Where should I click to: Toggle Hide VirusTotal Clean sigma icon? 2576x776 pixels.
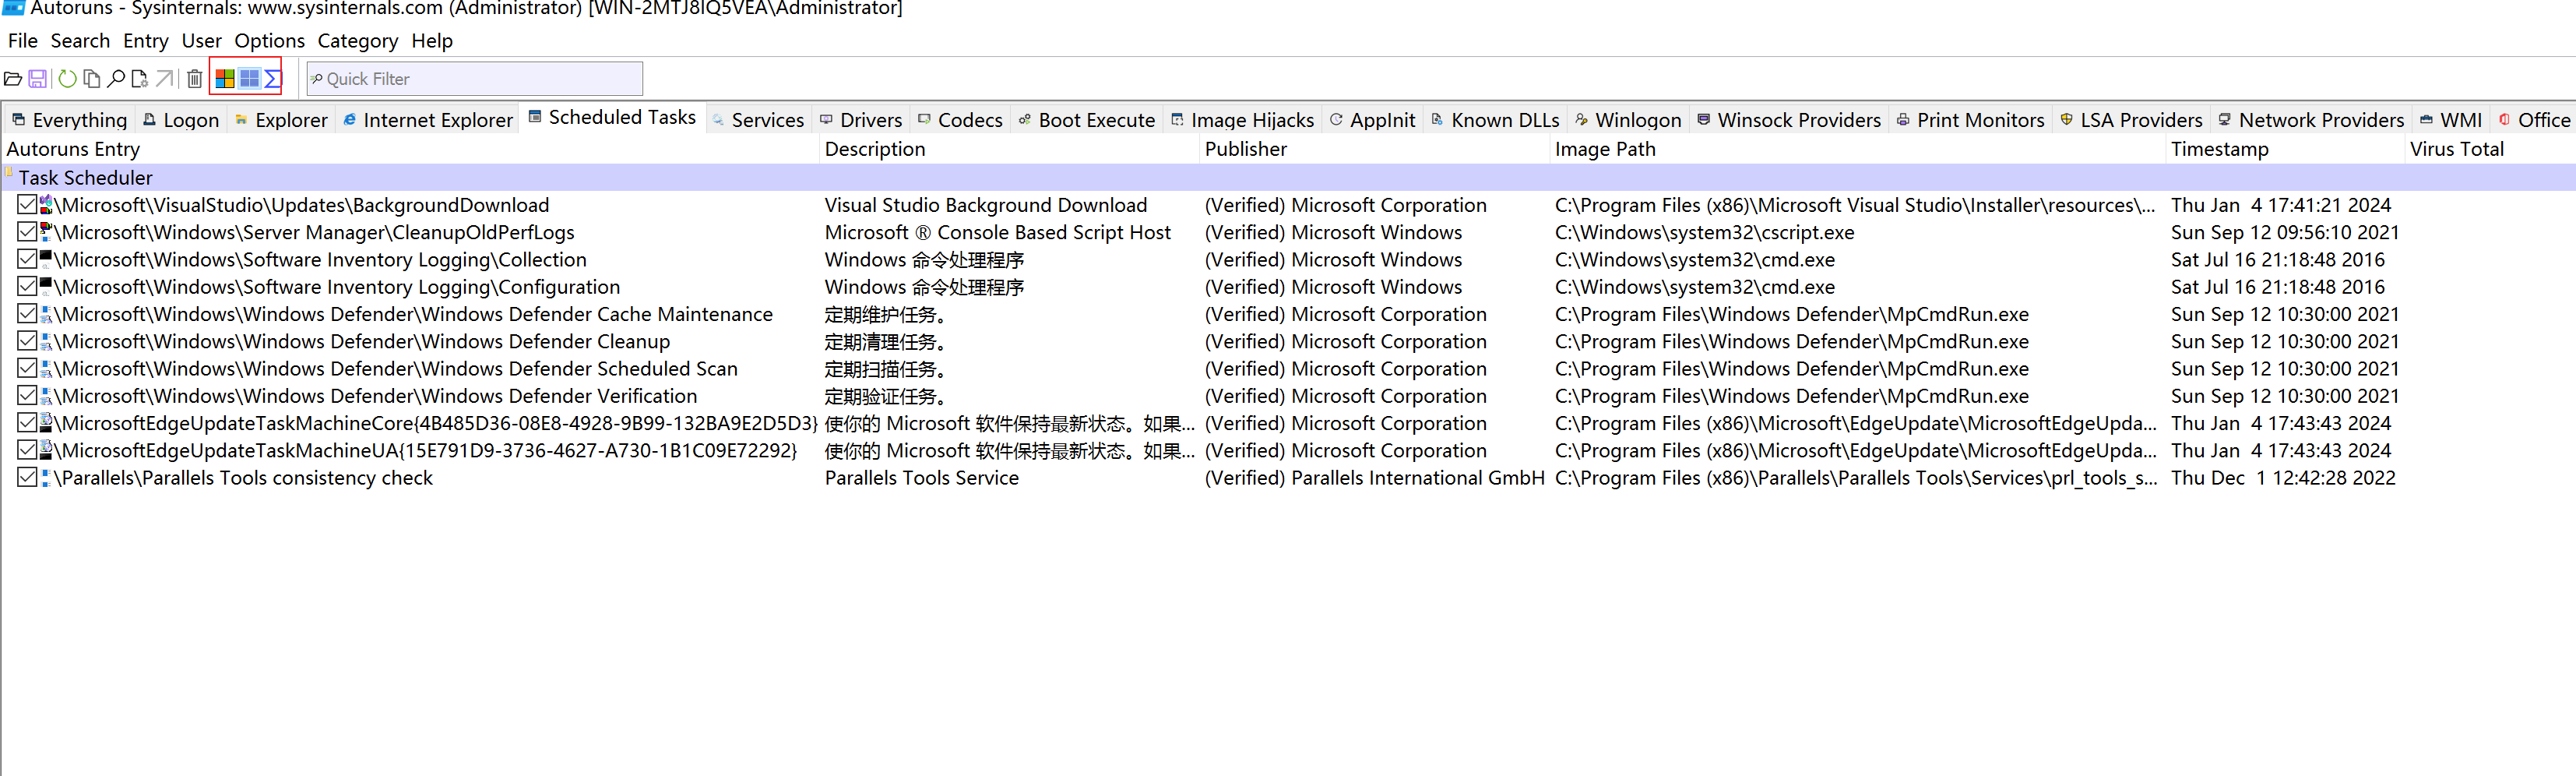(x=272, y=78)
